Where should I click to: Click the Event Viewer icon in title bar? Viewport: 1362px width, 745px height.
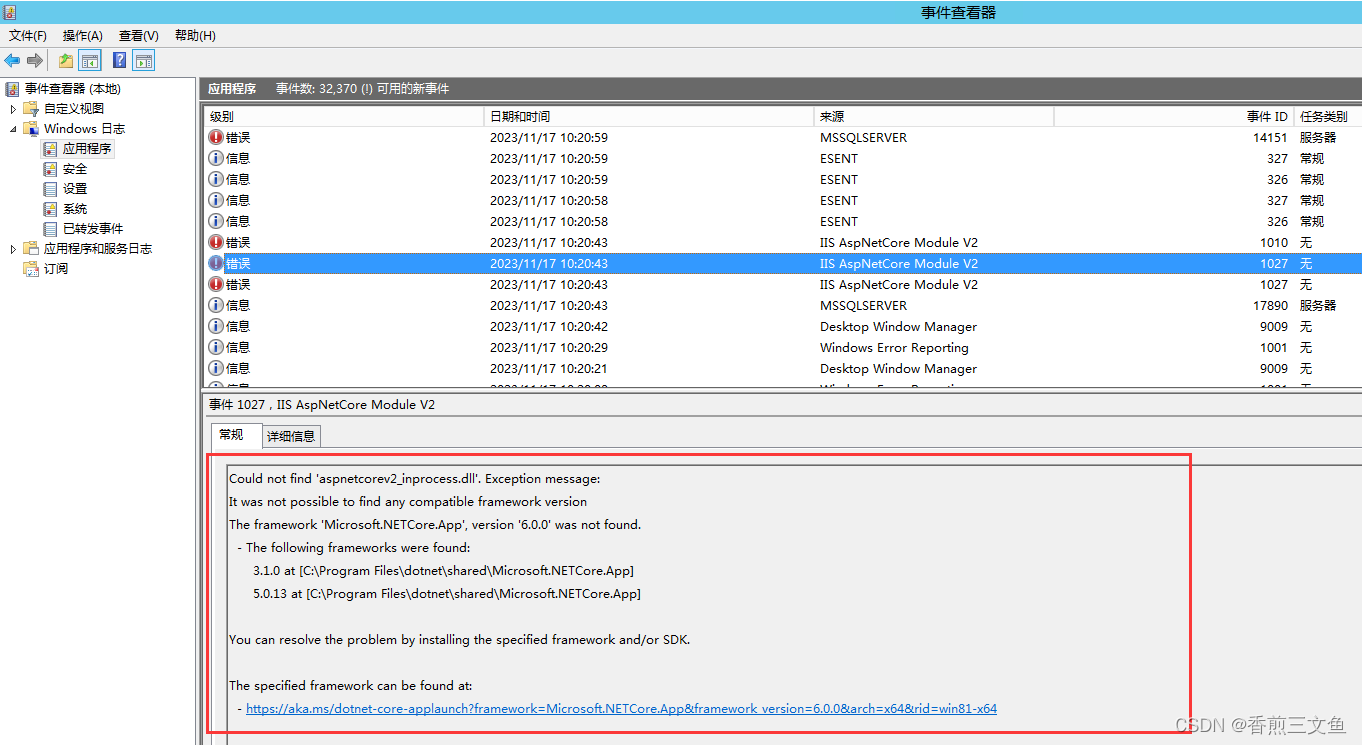[x=9, y=12]
